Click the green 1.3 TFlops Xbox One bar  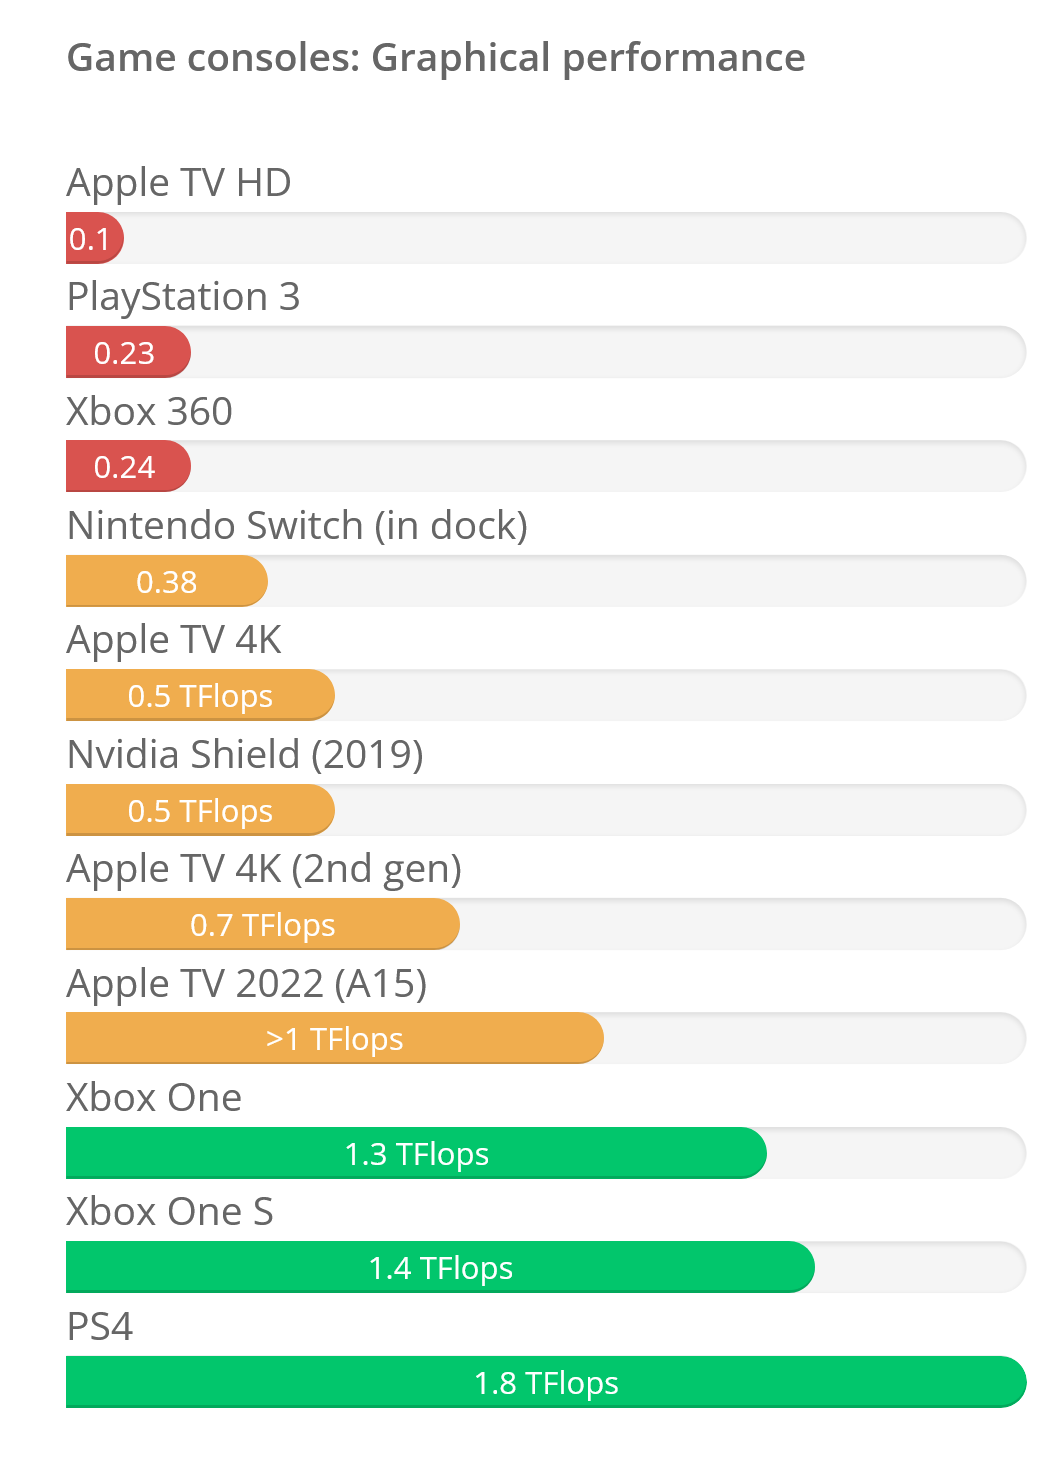pos(416,1153)
